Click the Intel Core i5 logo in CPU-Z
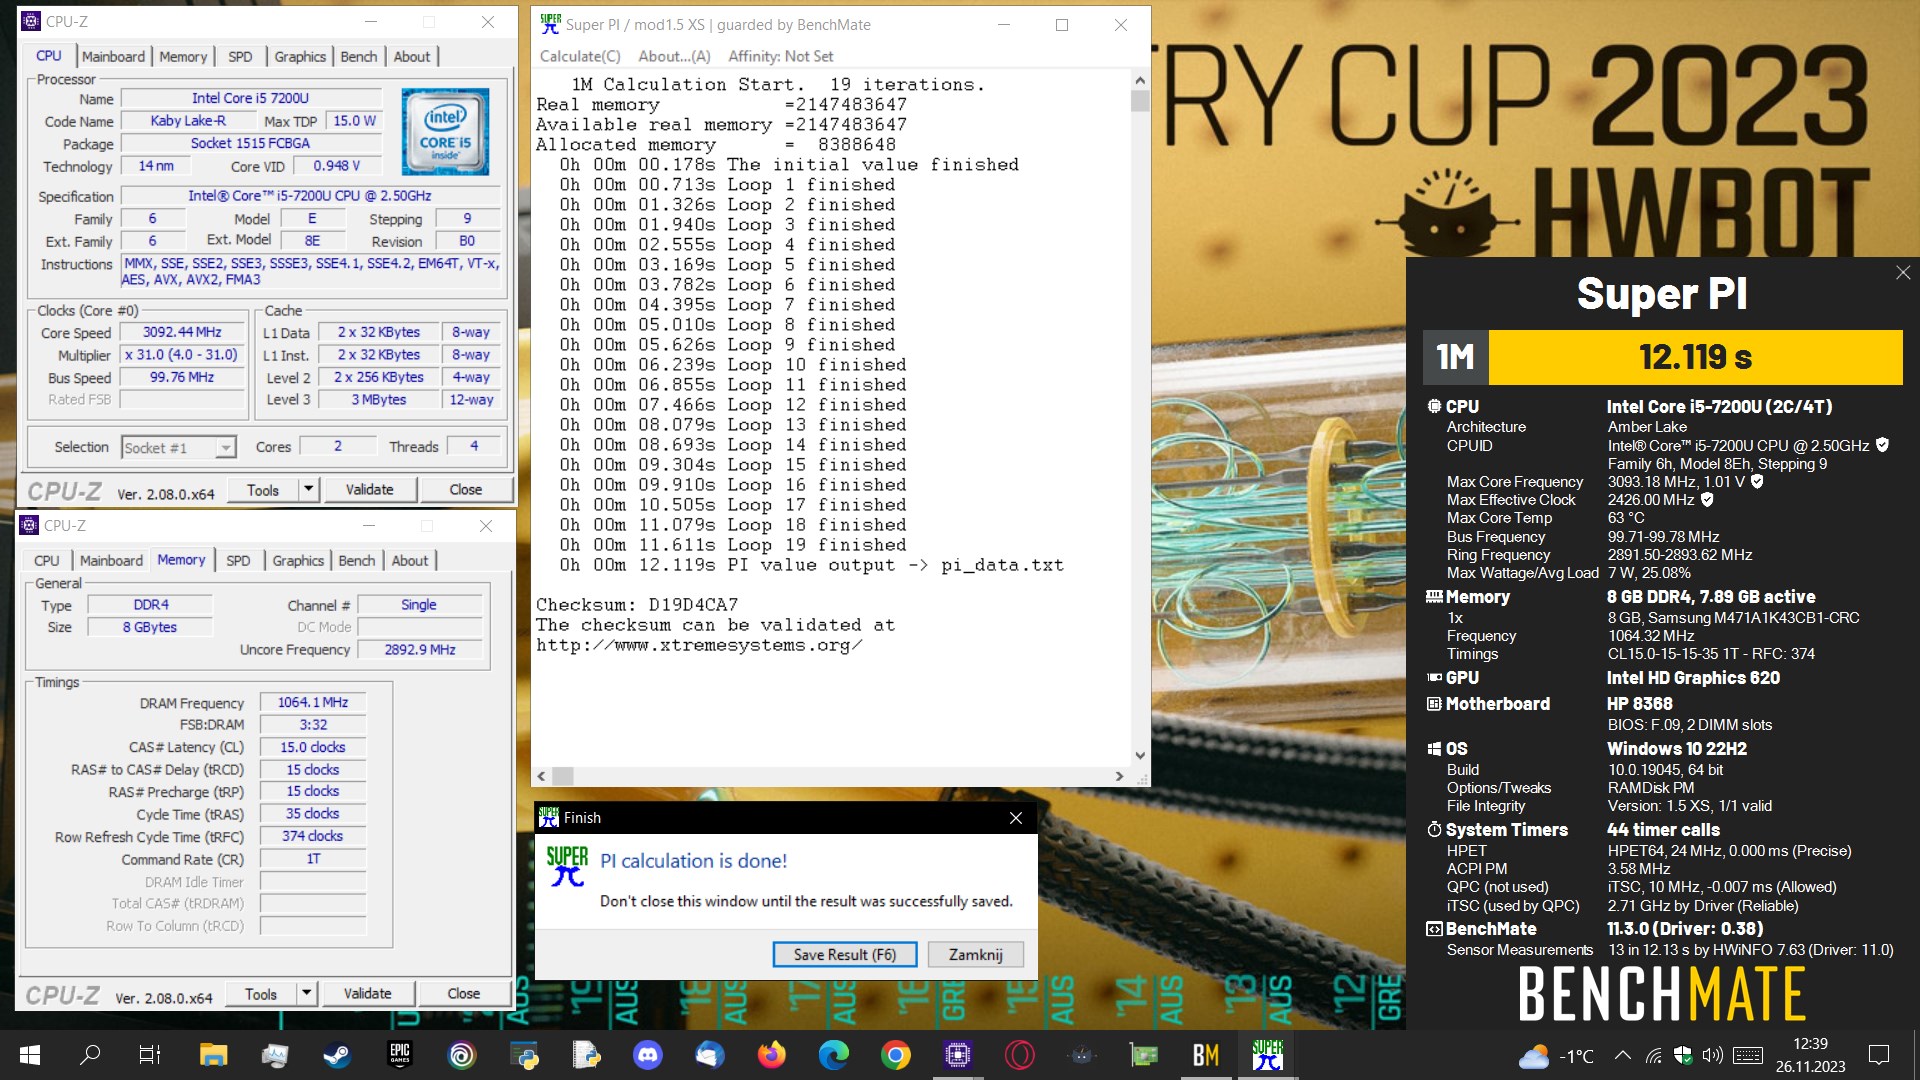Screen dimensions: 1920x1080 point(445,131)
